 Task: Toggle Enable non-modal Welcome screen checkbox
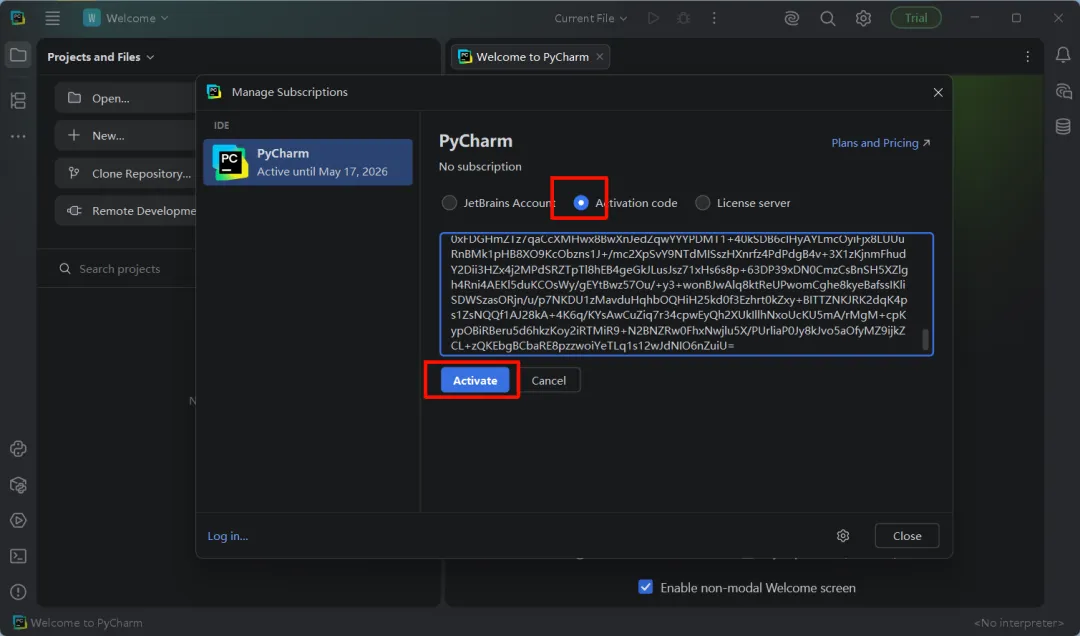pyautogui.click(x=645, y=587)
